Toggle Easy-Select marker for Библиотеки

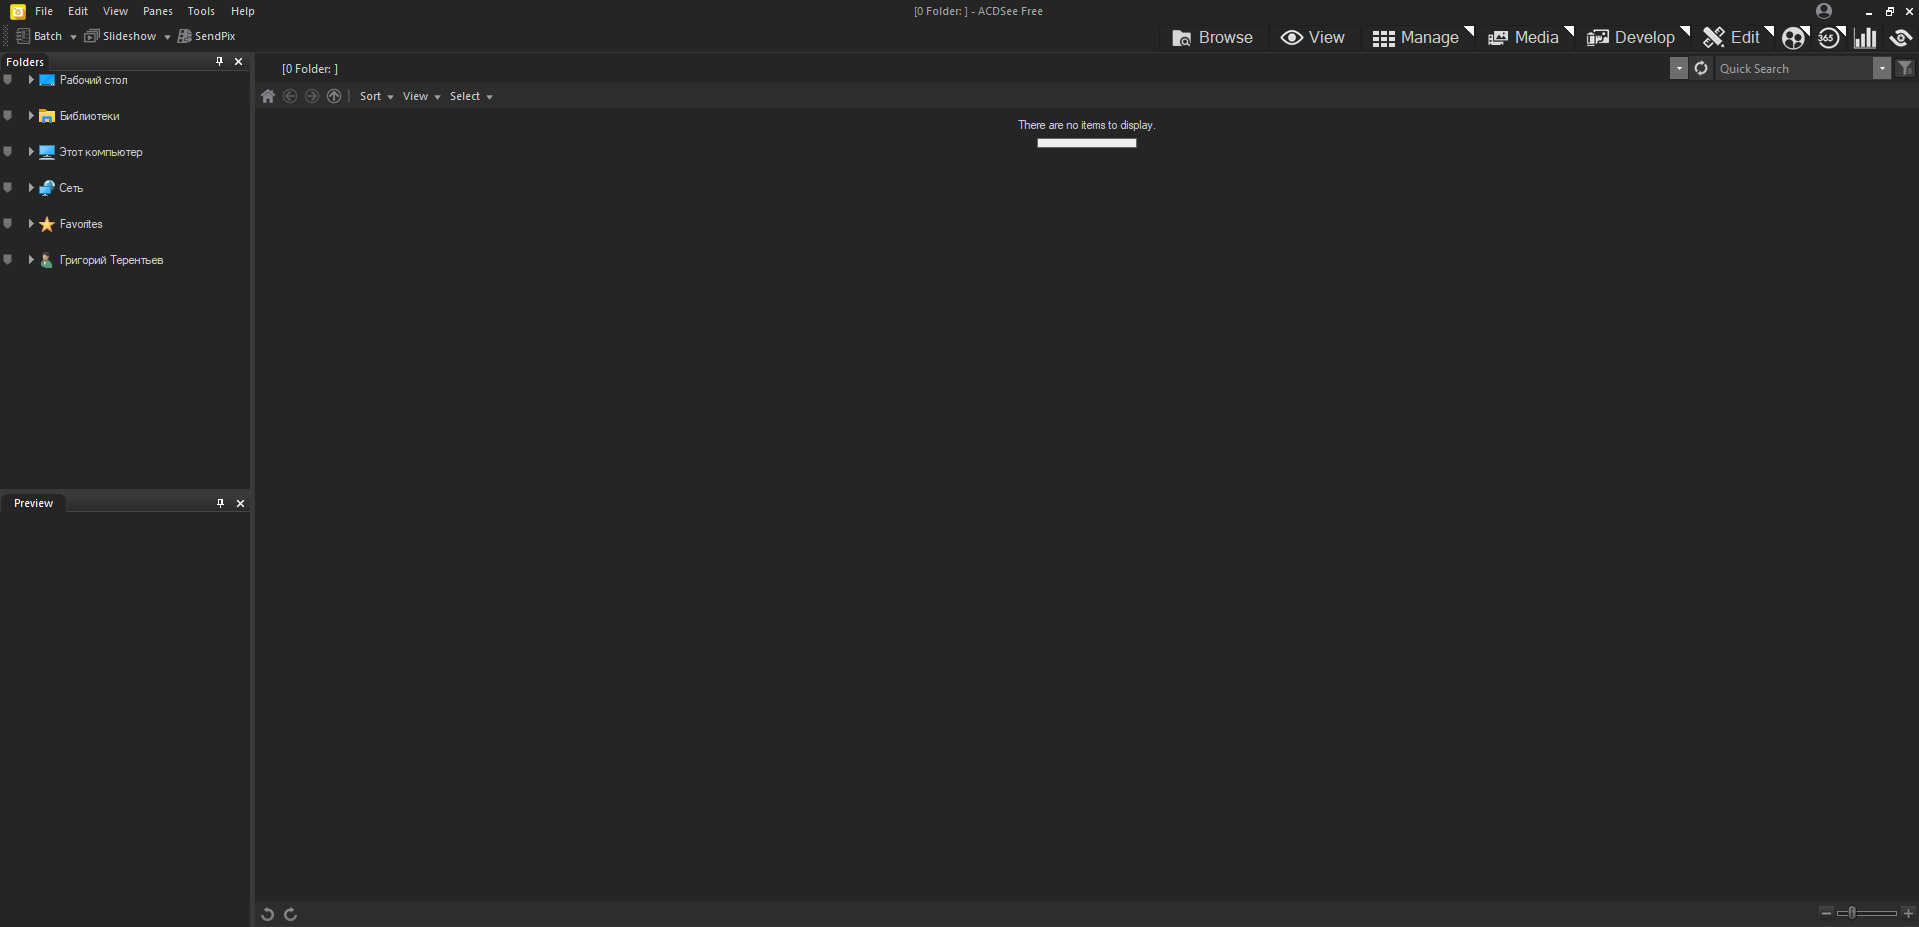[8, 116]
